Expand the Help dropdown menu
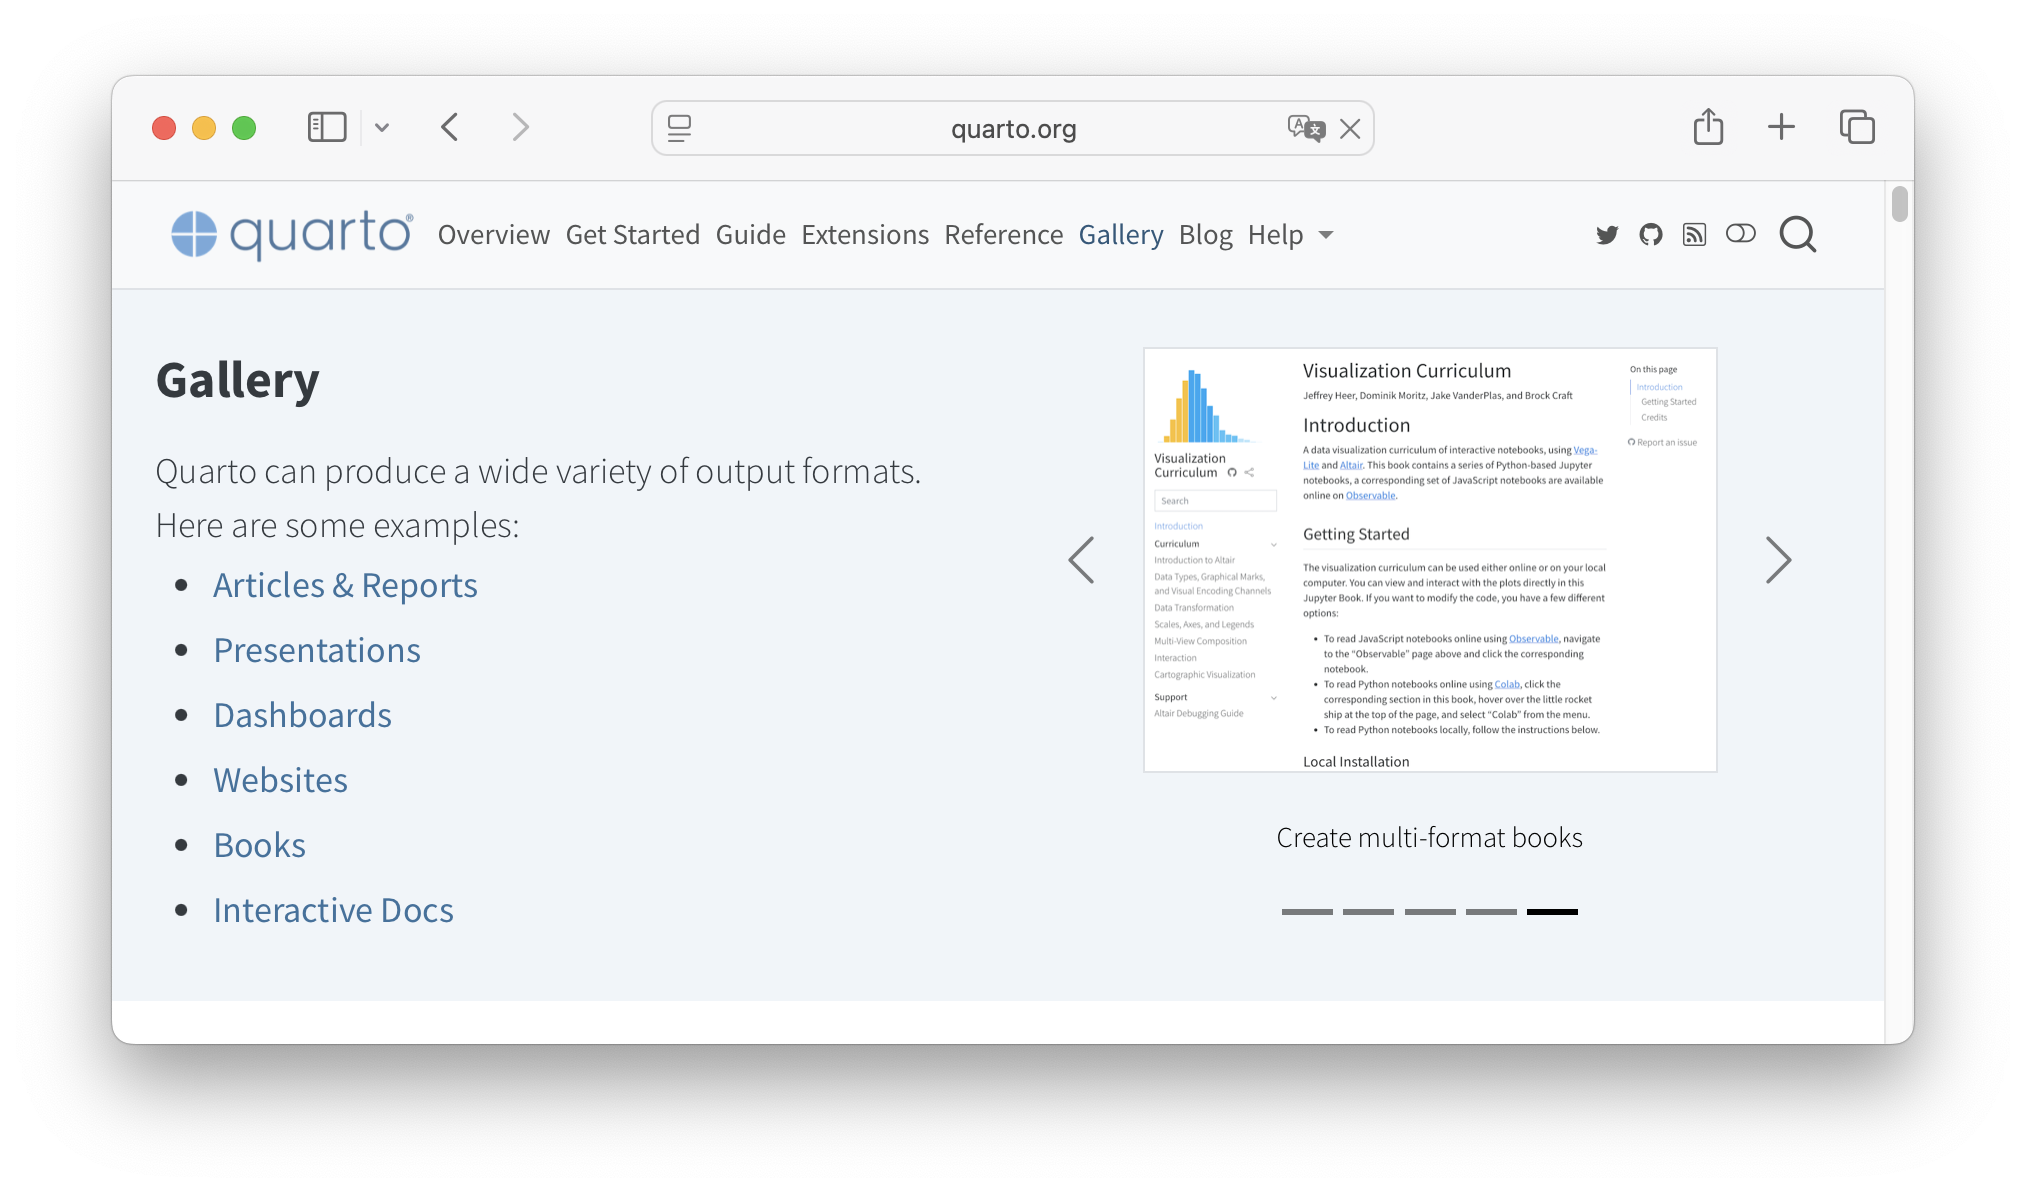Screen dimensions: 2026x1192 1290,235
